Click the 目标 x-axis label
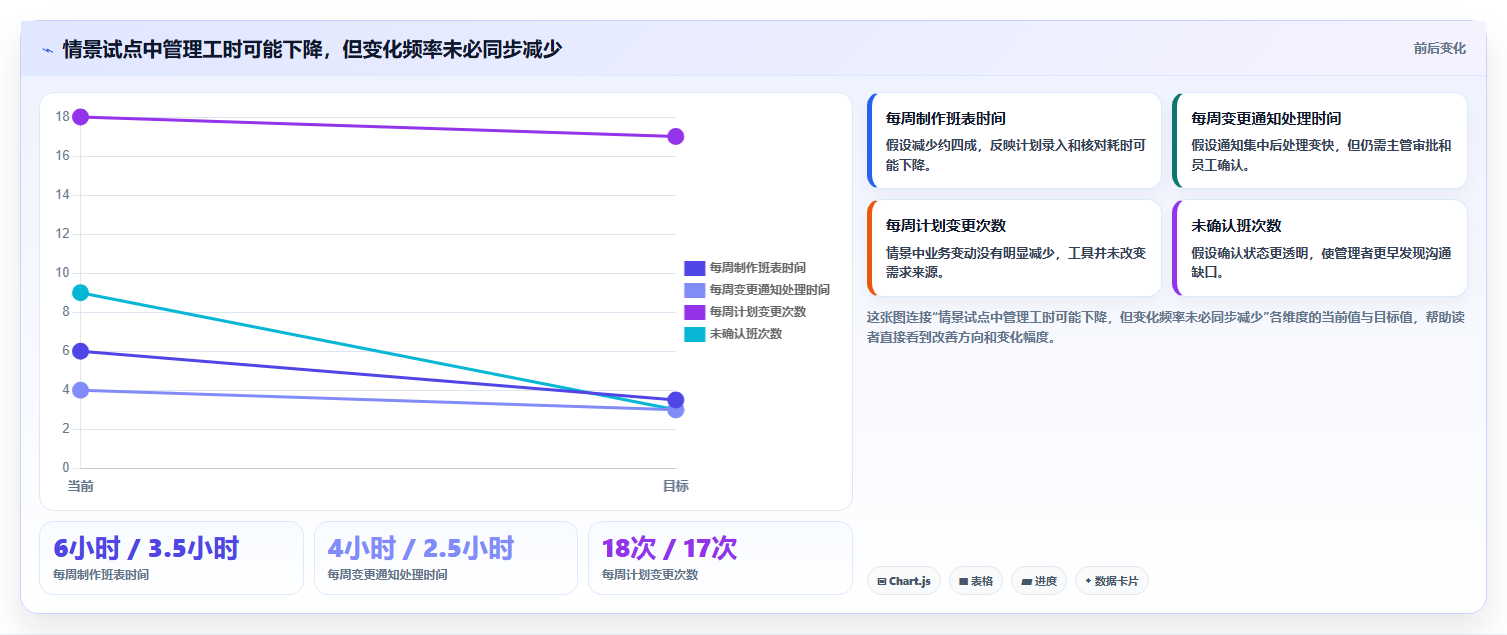1507x635 pixels. pyautogui.click(x=676, y=486)
